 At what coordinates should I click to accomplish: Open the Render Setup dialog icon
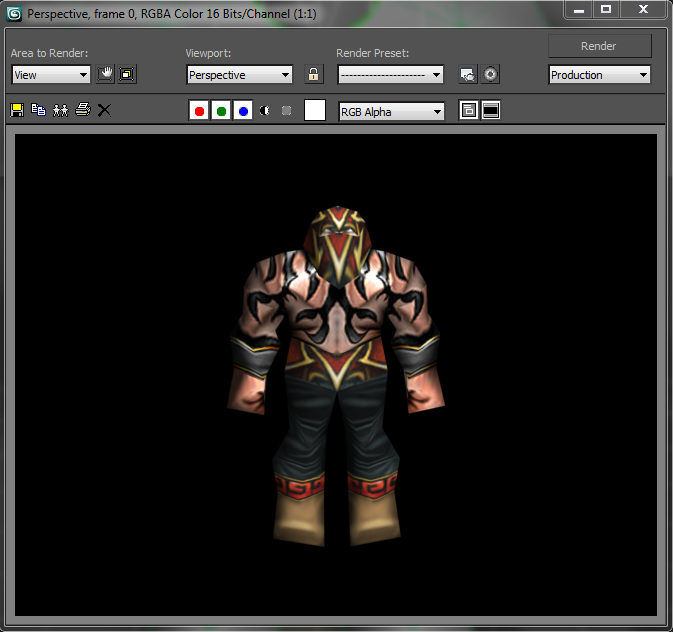pos(468,74)
